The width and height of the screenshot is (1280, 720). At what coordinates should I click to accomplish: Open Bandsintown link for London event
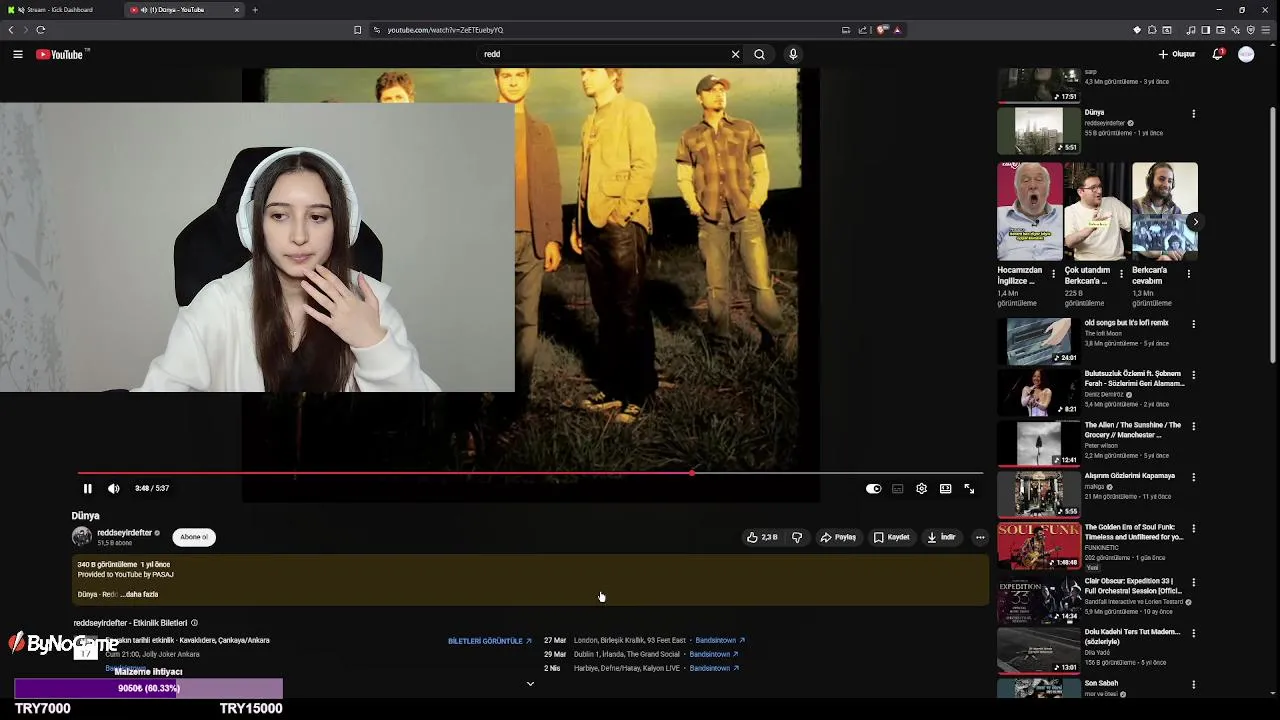(720, 640)
